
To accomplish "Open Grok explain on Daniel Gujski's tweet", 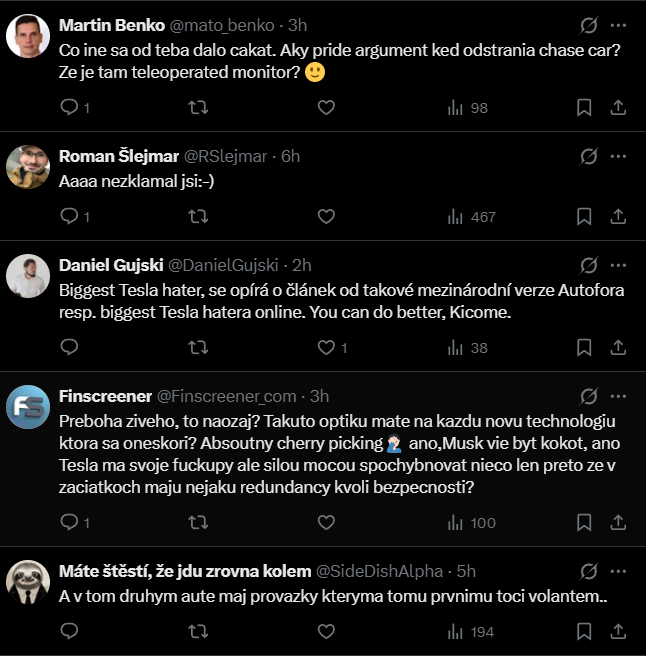I will (589, 265).
